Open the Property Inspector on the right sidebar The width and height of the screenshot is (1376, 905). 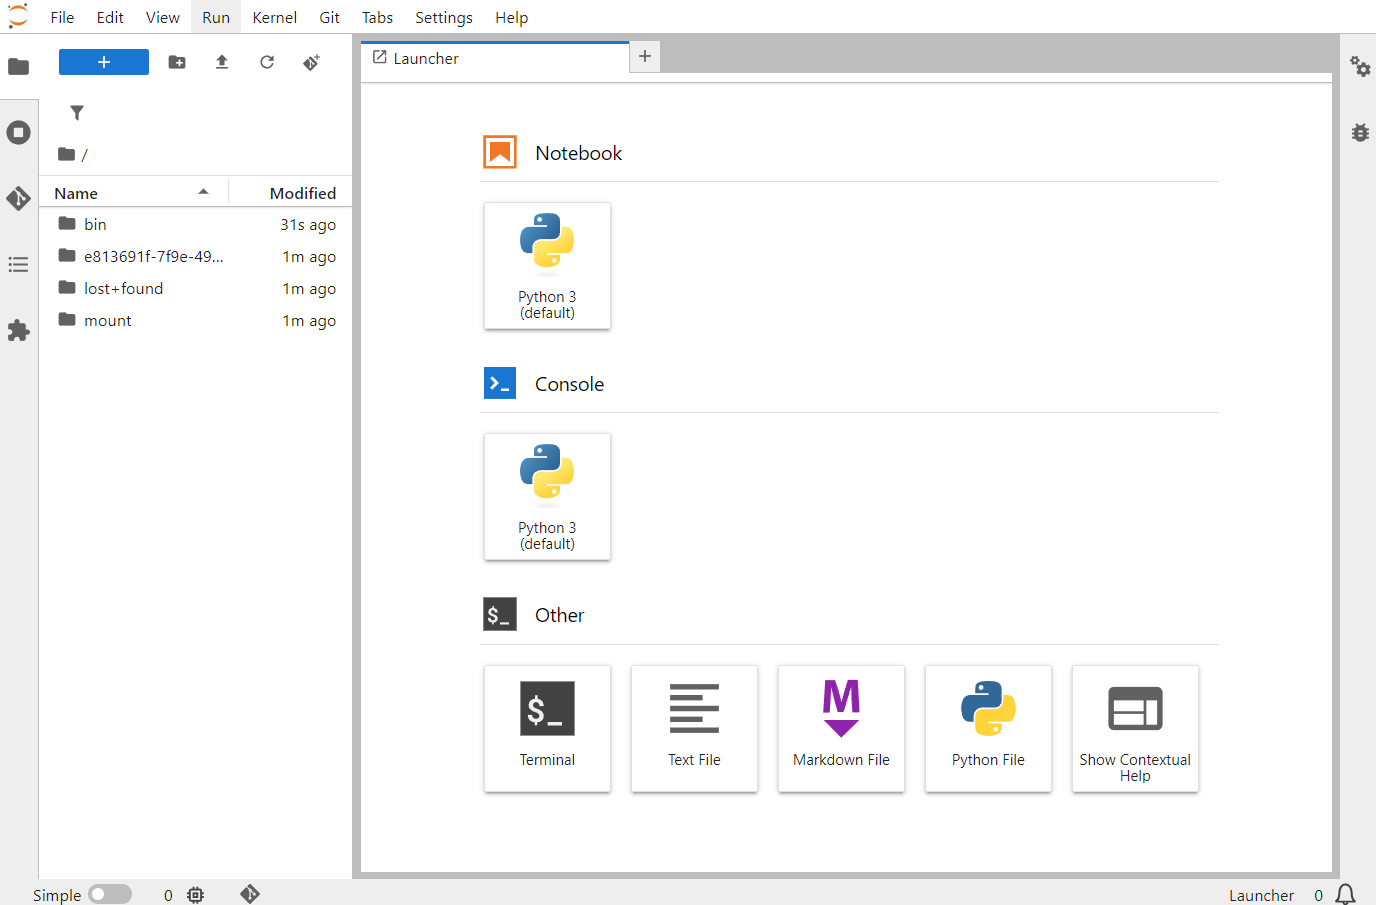click(x=1359, y=66)
